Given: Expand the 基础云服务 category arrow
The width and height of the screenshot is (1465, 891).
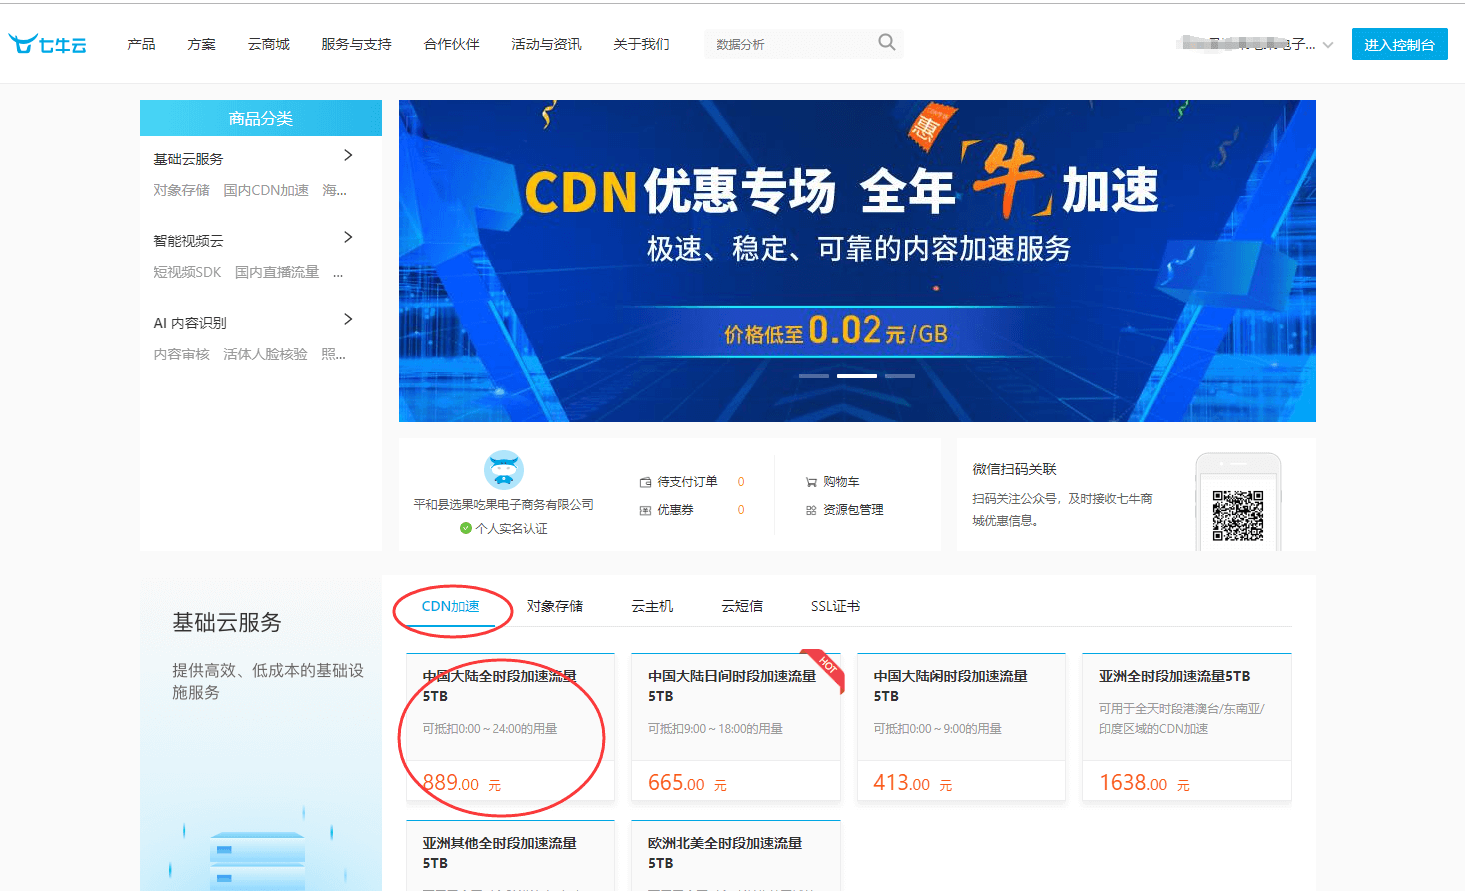Looking at the screenshot, I should (348, 155).
